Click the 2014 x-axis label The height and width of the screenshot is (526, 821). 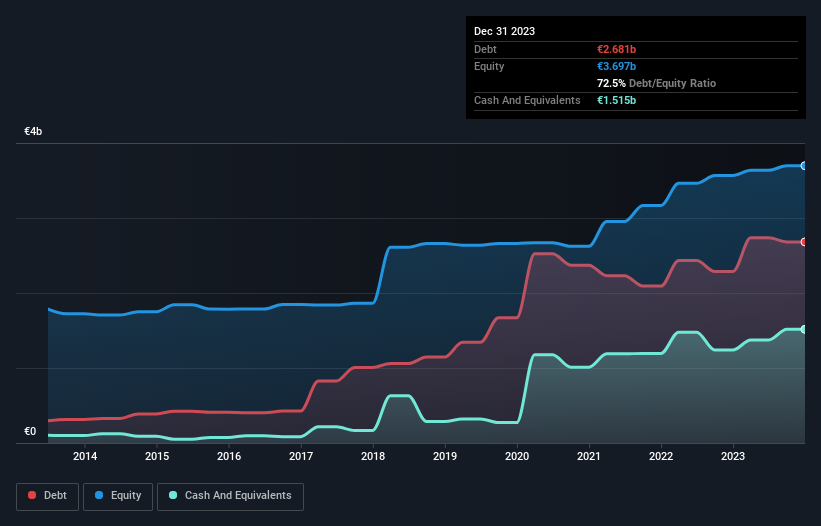[x=85, y=456]
